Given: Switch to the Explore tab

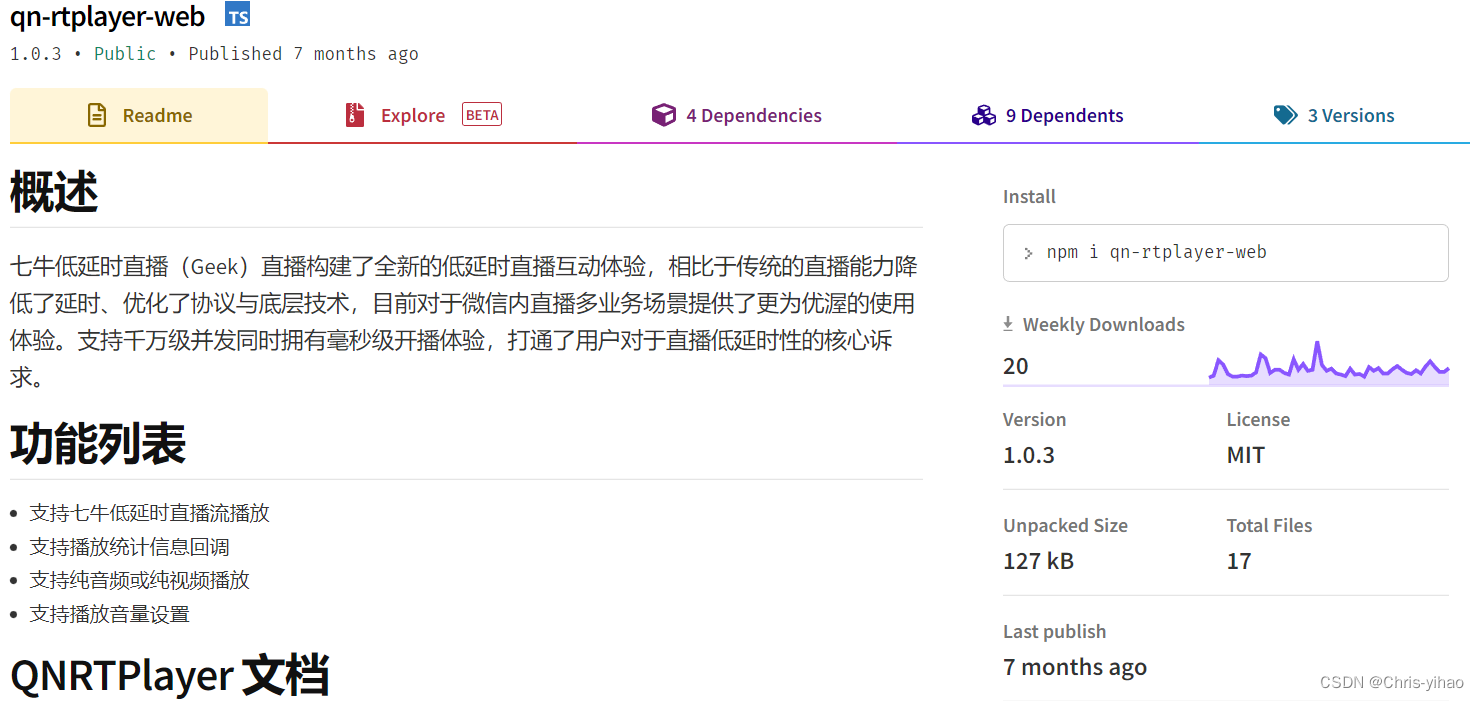Looking at the screenshot, I should click(423, 115).
